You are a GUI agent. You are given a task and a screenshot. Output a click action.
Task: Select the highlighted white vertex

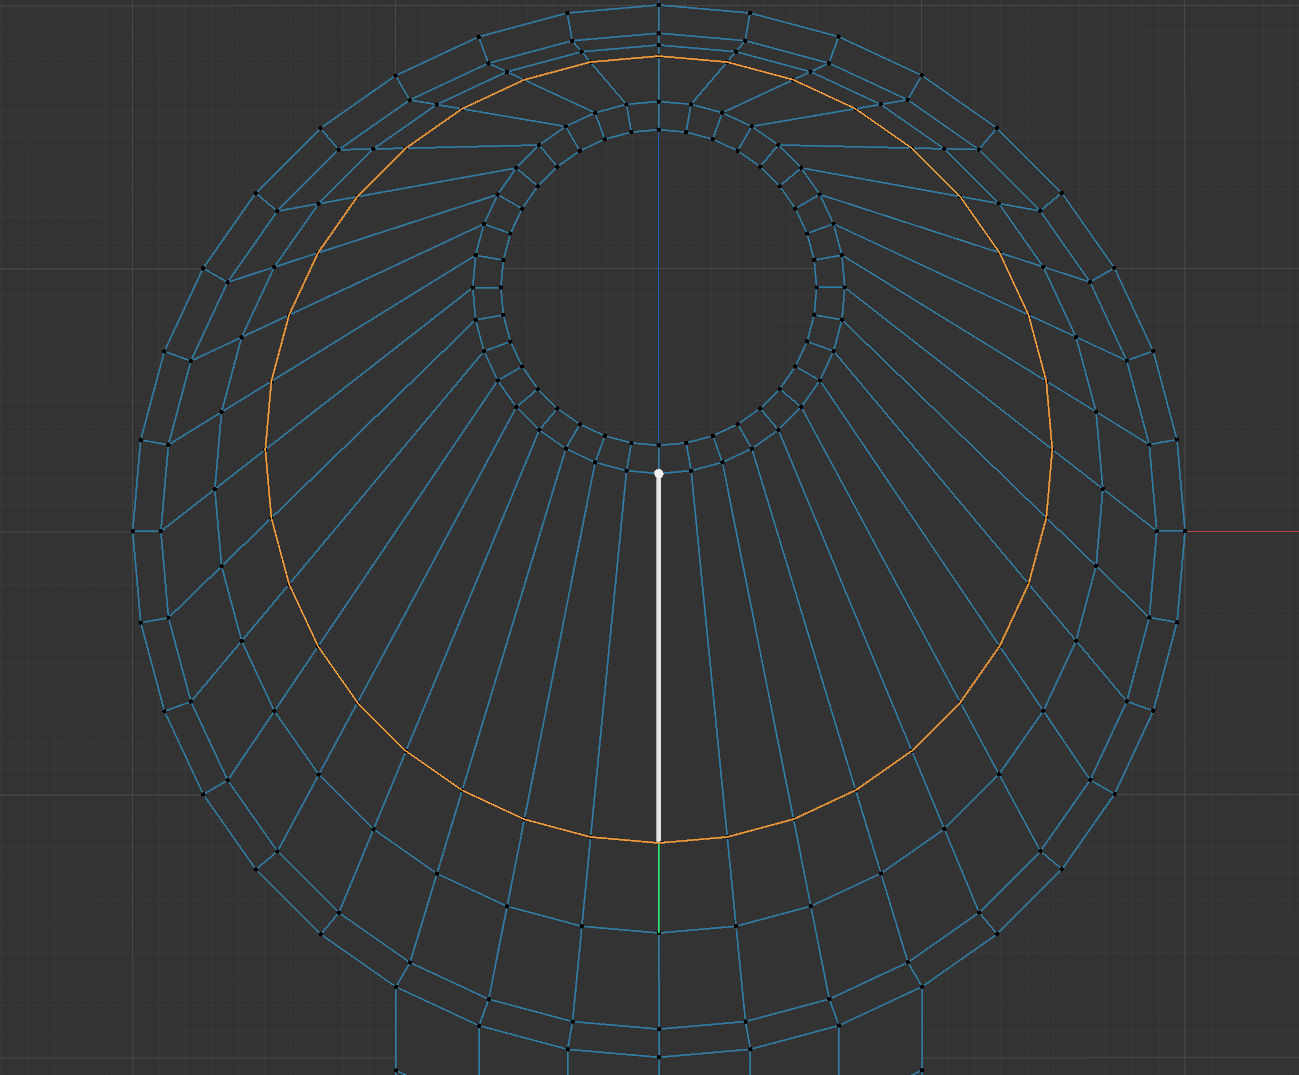click(658, 473)
